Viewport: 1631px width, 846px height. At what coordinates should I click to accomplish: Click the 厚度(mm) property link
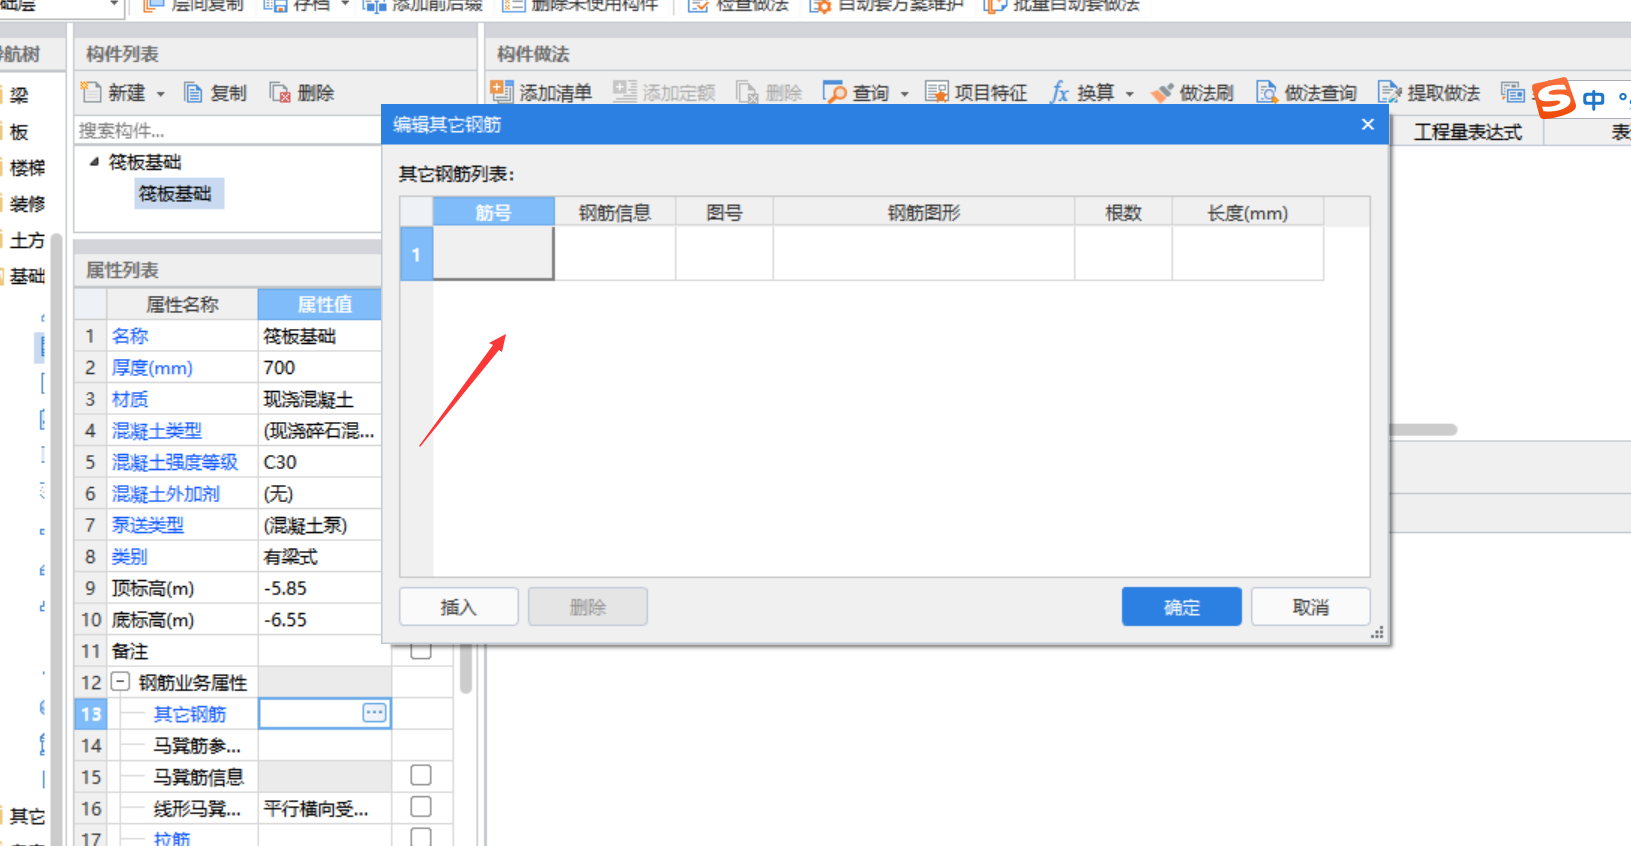point(152,367)
